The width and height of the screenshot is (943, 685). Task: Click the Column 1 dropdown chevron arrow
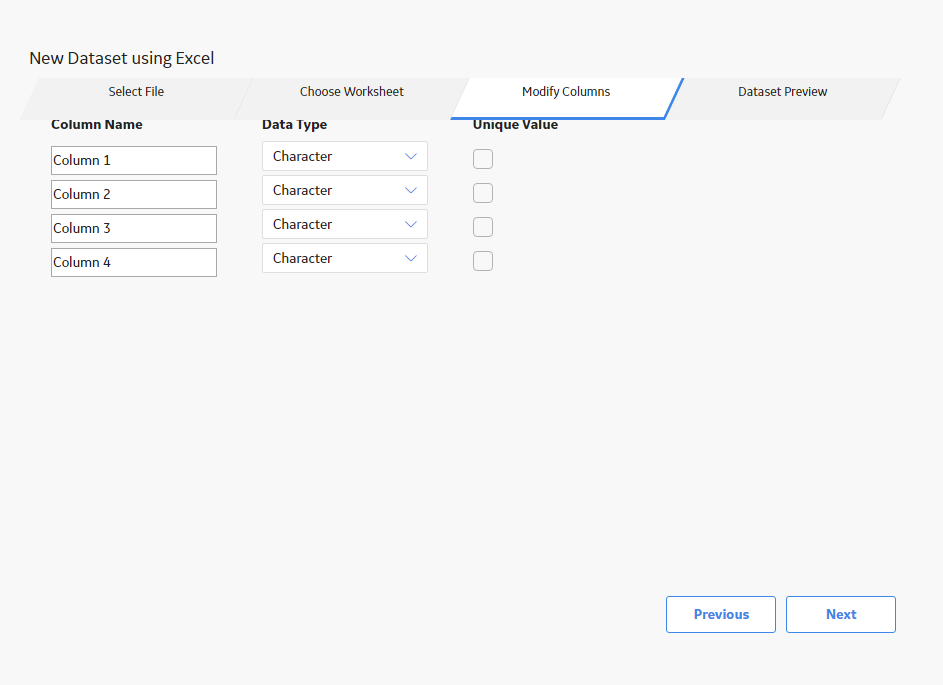click(x=411, y=156)
